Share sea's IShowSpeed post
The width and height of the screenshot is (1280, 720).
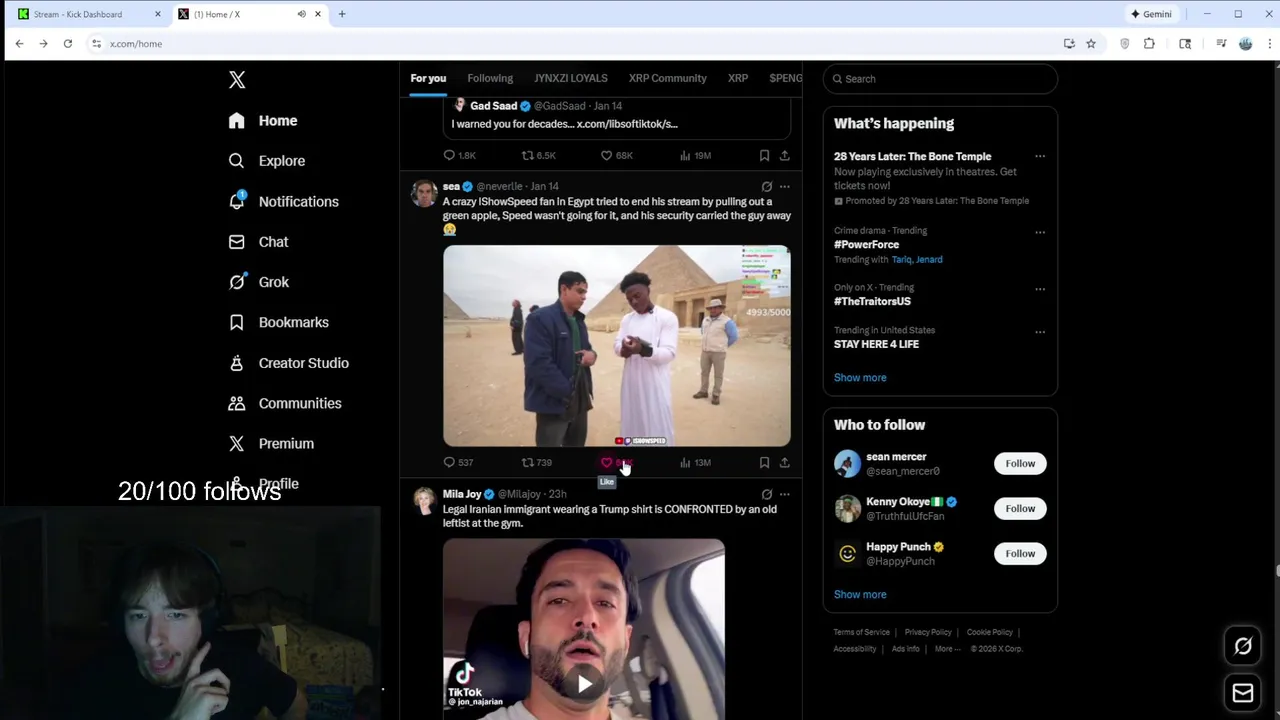click(x=785, y=462)
